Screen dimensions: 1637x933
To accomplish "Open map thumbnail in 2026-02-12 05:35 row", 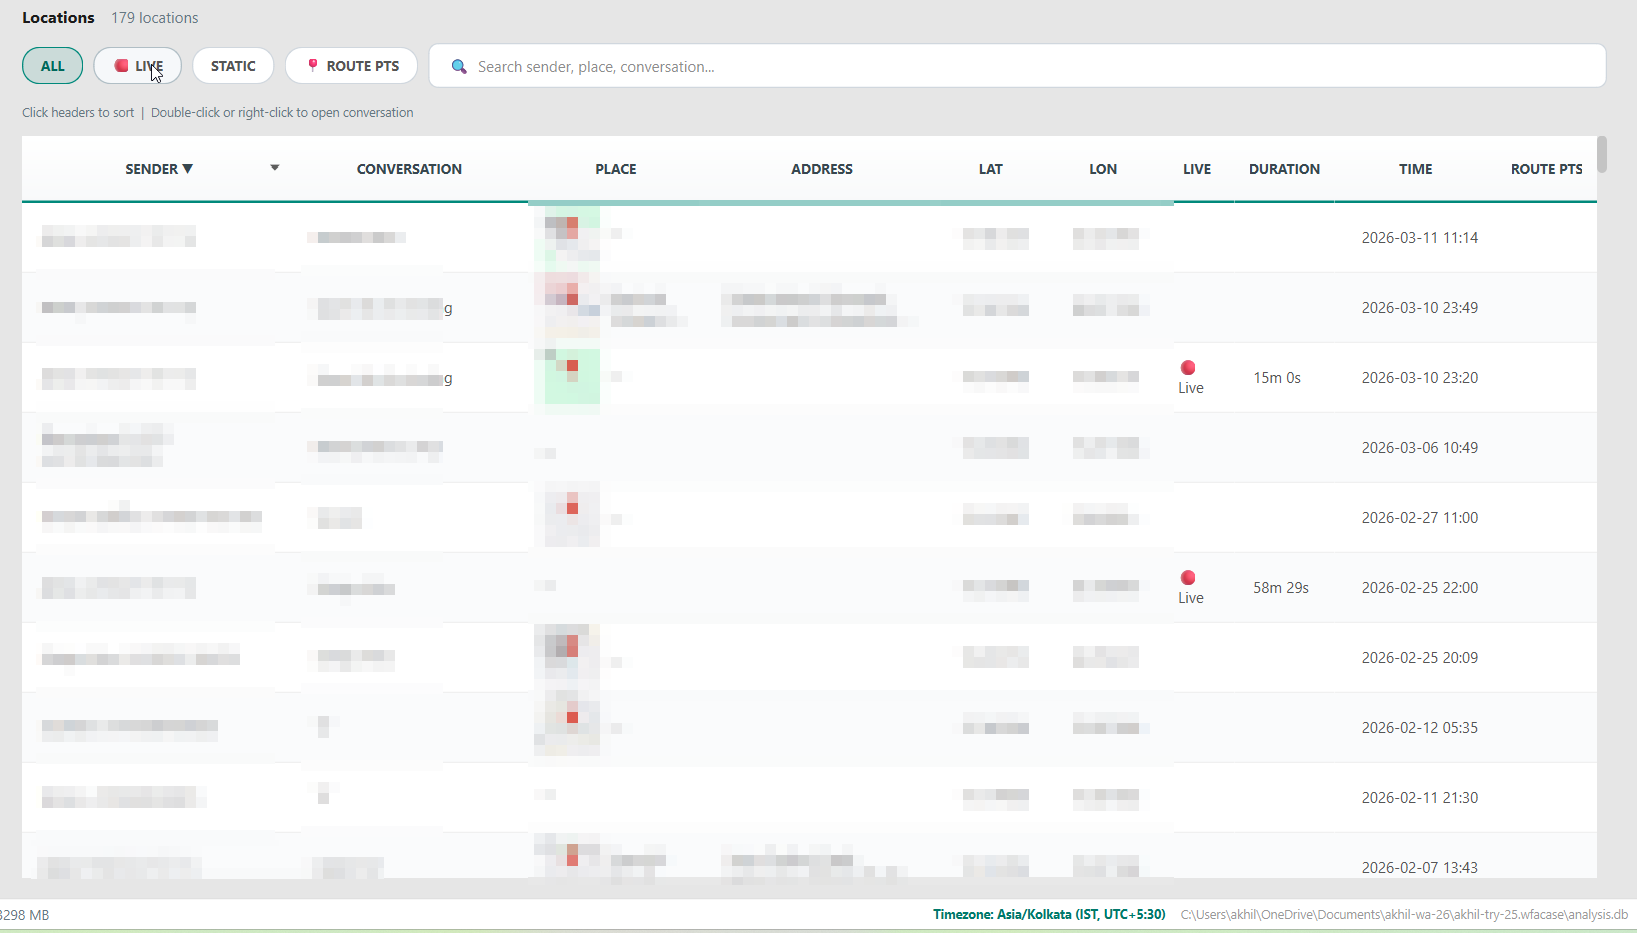I will [x=567, y=724].
